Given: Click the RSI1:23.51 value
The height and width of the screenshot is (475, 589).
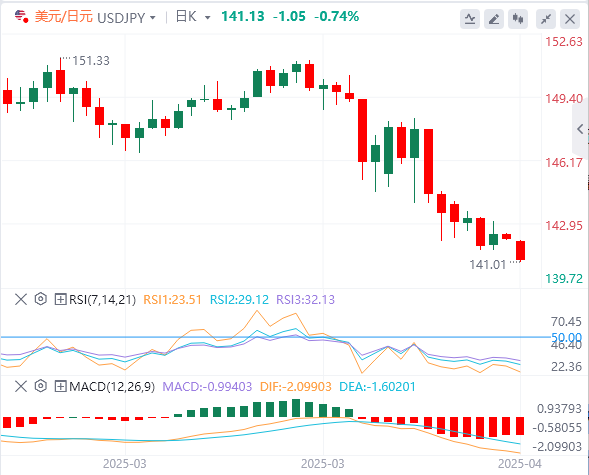Looking at the screenshot, I should coord(172,300).
